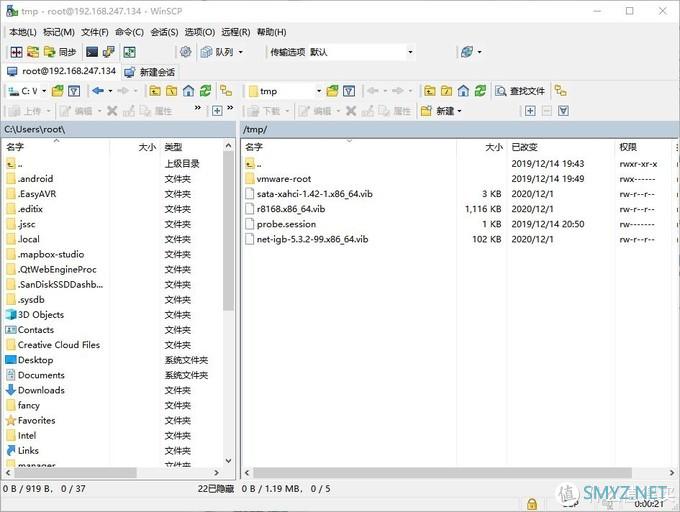Click the lock encryption icon in status bar
The height and width of the screenshot is (512, 680).
coord(532,504)
